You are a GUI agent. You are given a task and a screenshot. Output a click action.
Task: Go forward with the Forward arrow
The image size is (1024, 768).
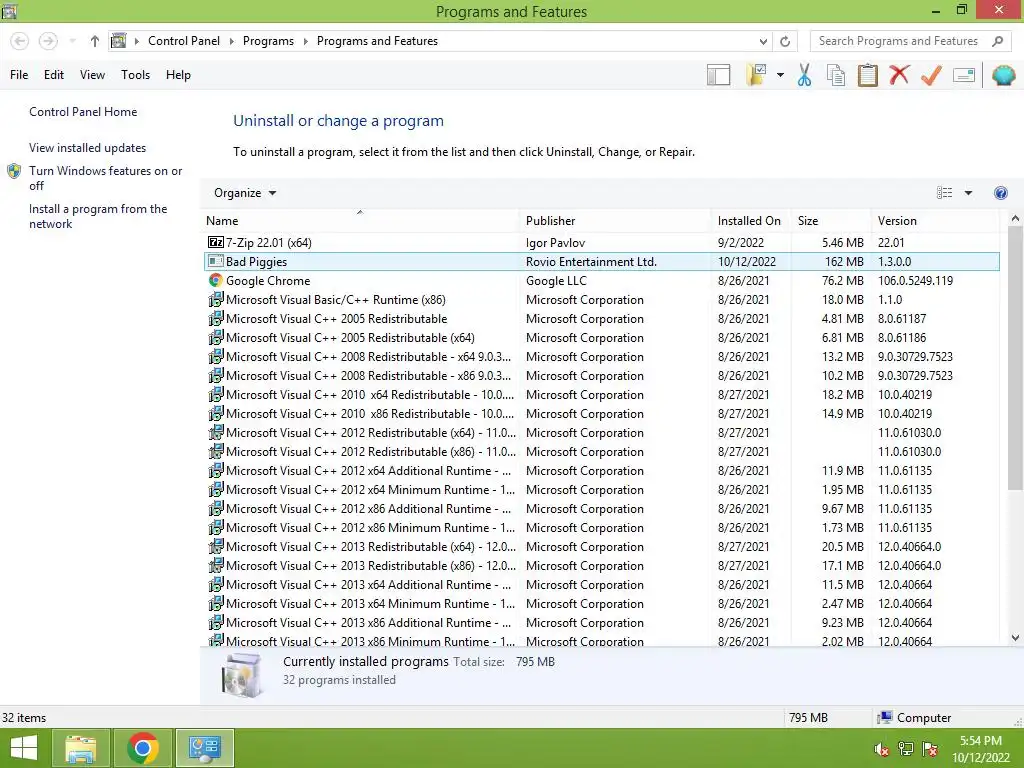click(48, 41)
